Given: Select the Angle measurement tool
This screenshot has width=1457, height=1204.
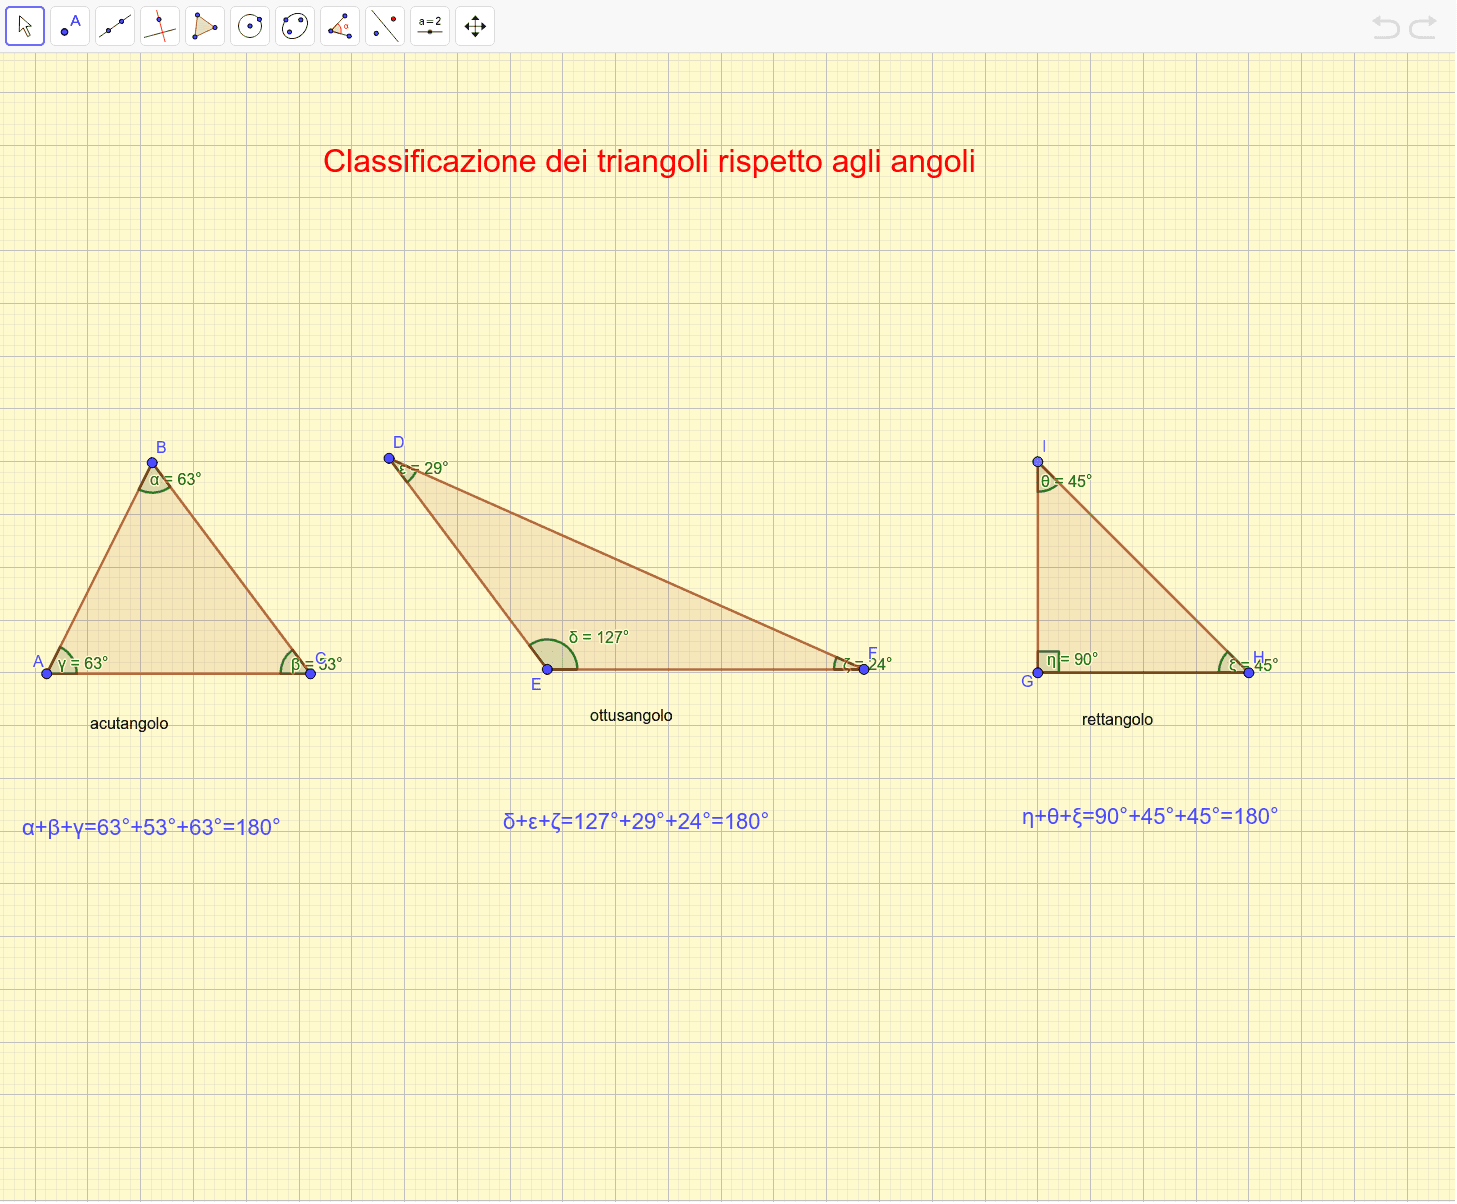Looking at the screenshot, I should point(340,26).
